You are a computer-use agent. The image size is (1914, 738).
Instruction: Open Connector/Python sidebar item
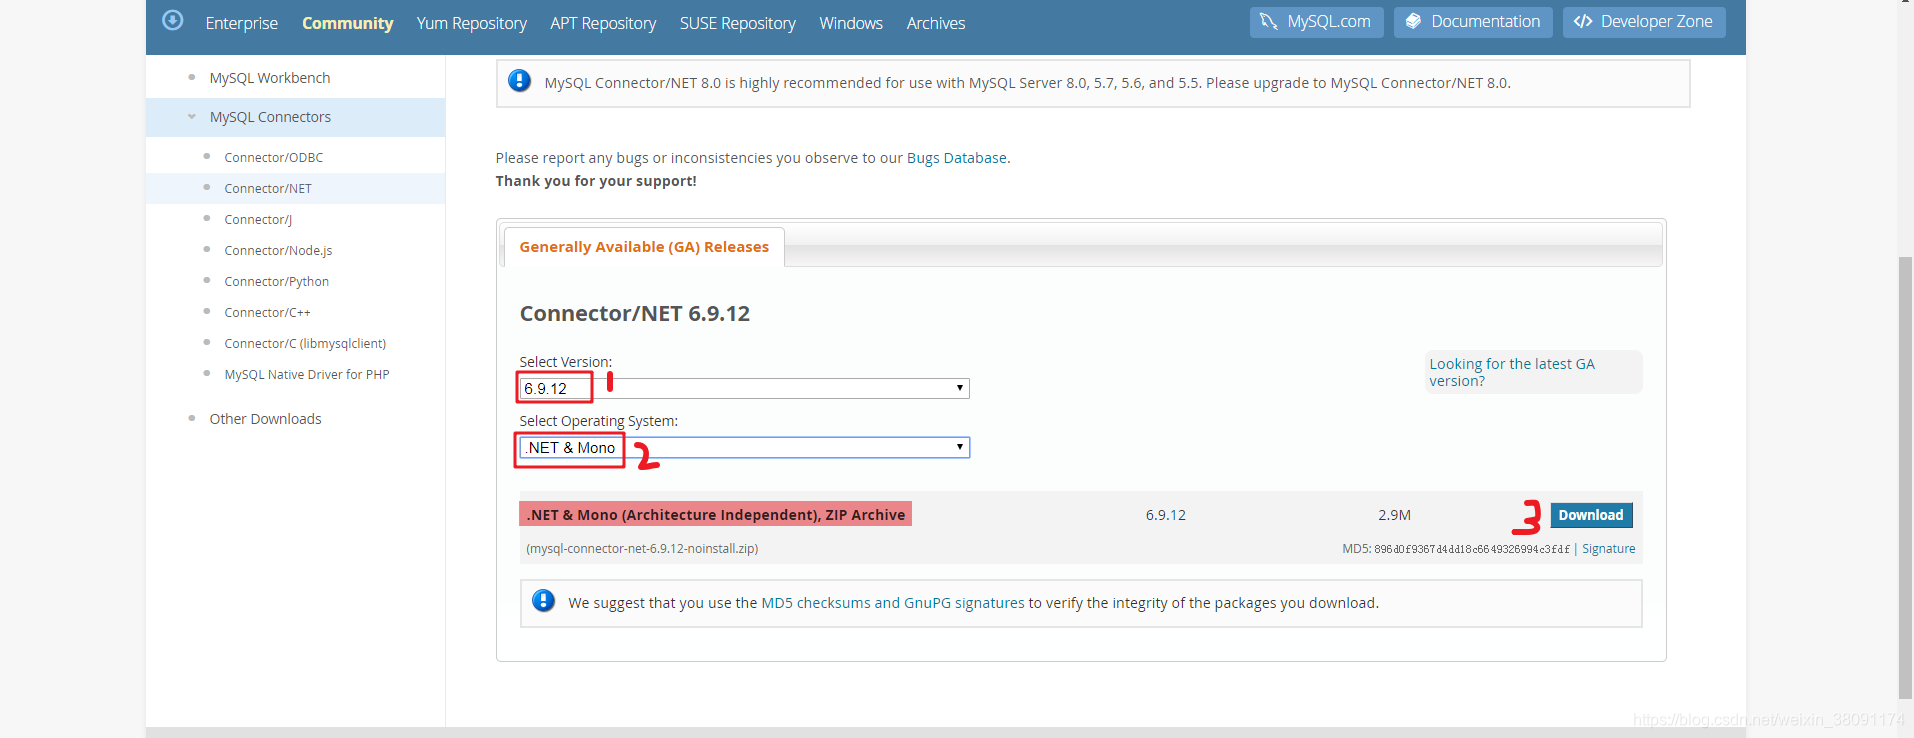coord(276,281)
